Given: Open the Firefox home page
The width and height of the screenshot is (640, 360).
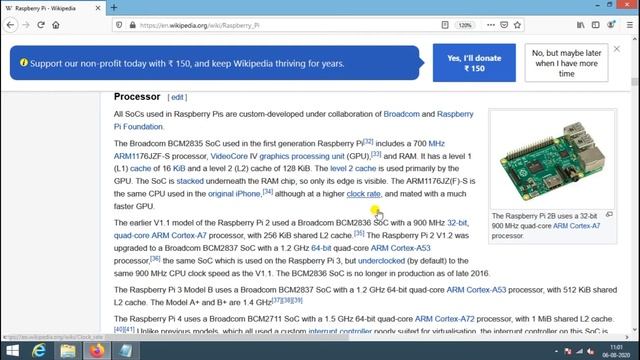Looking at the screenshot, I should point(56,25).
